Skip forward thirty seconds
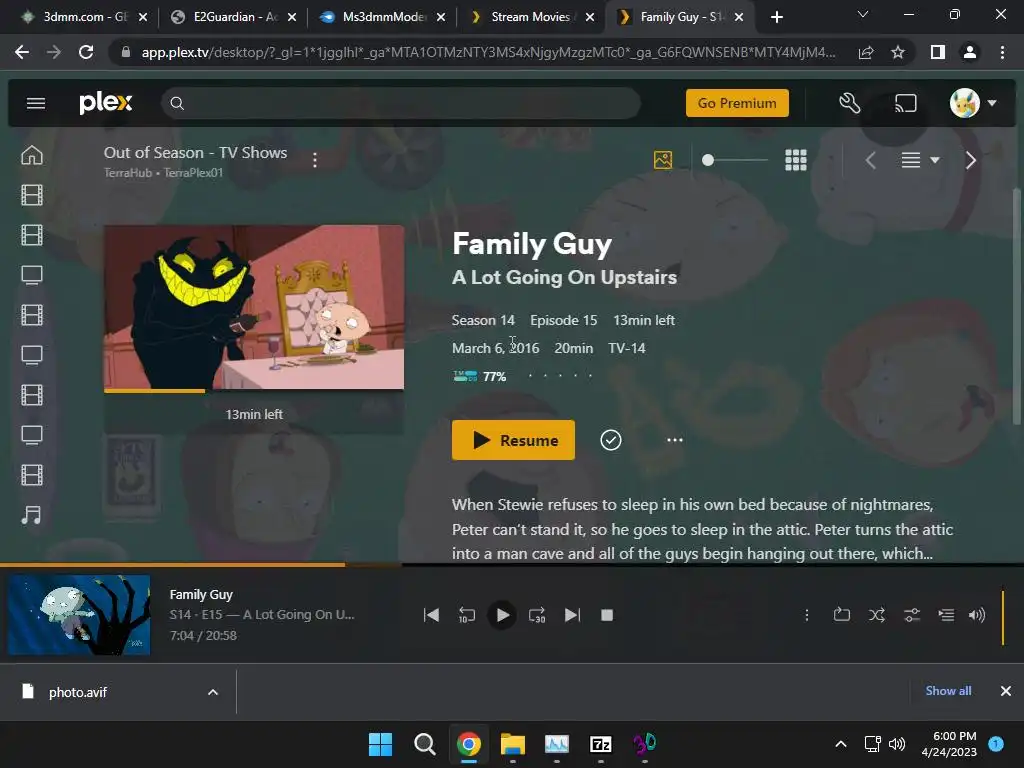Image resolution: width=1024 pixels, height=768 pixels. pyautogui.click(x=537, y=615)
